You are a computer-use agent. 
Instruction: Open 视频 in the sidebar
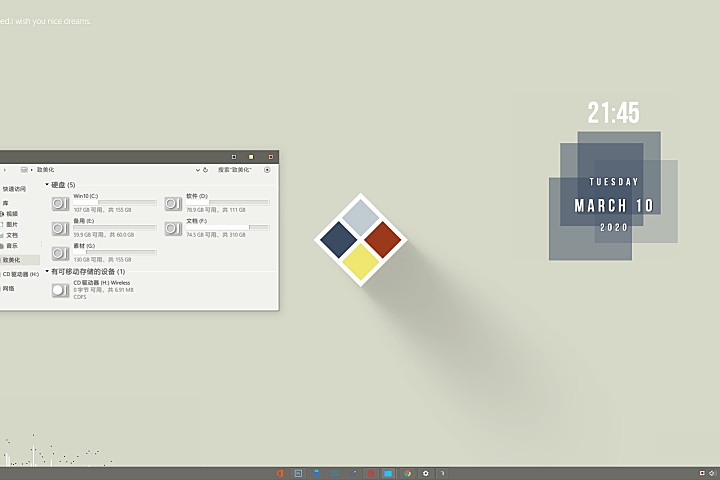click(12, 214)
